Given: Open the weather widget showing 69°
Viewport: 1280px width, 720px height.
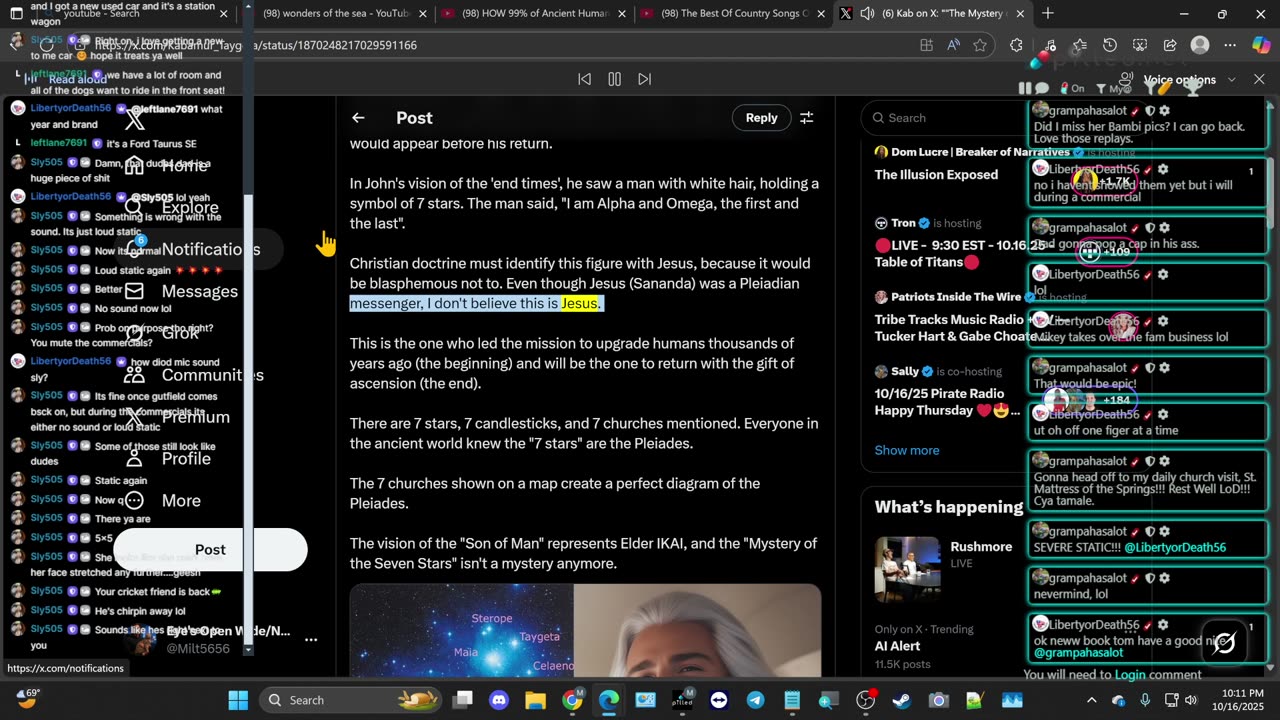Looking at the screenshot, I should pyautogui.click(x=27, y=697).
